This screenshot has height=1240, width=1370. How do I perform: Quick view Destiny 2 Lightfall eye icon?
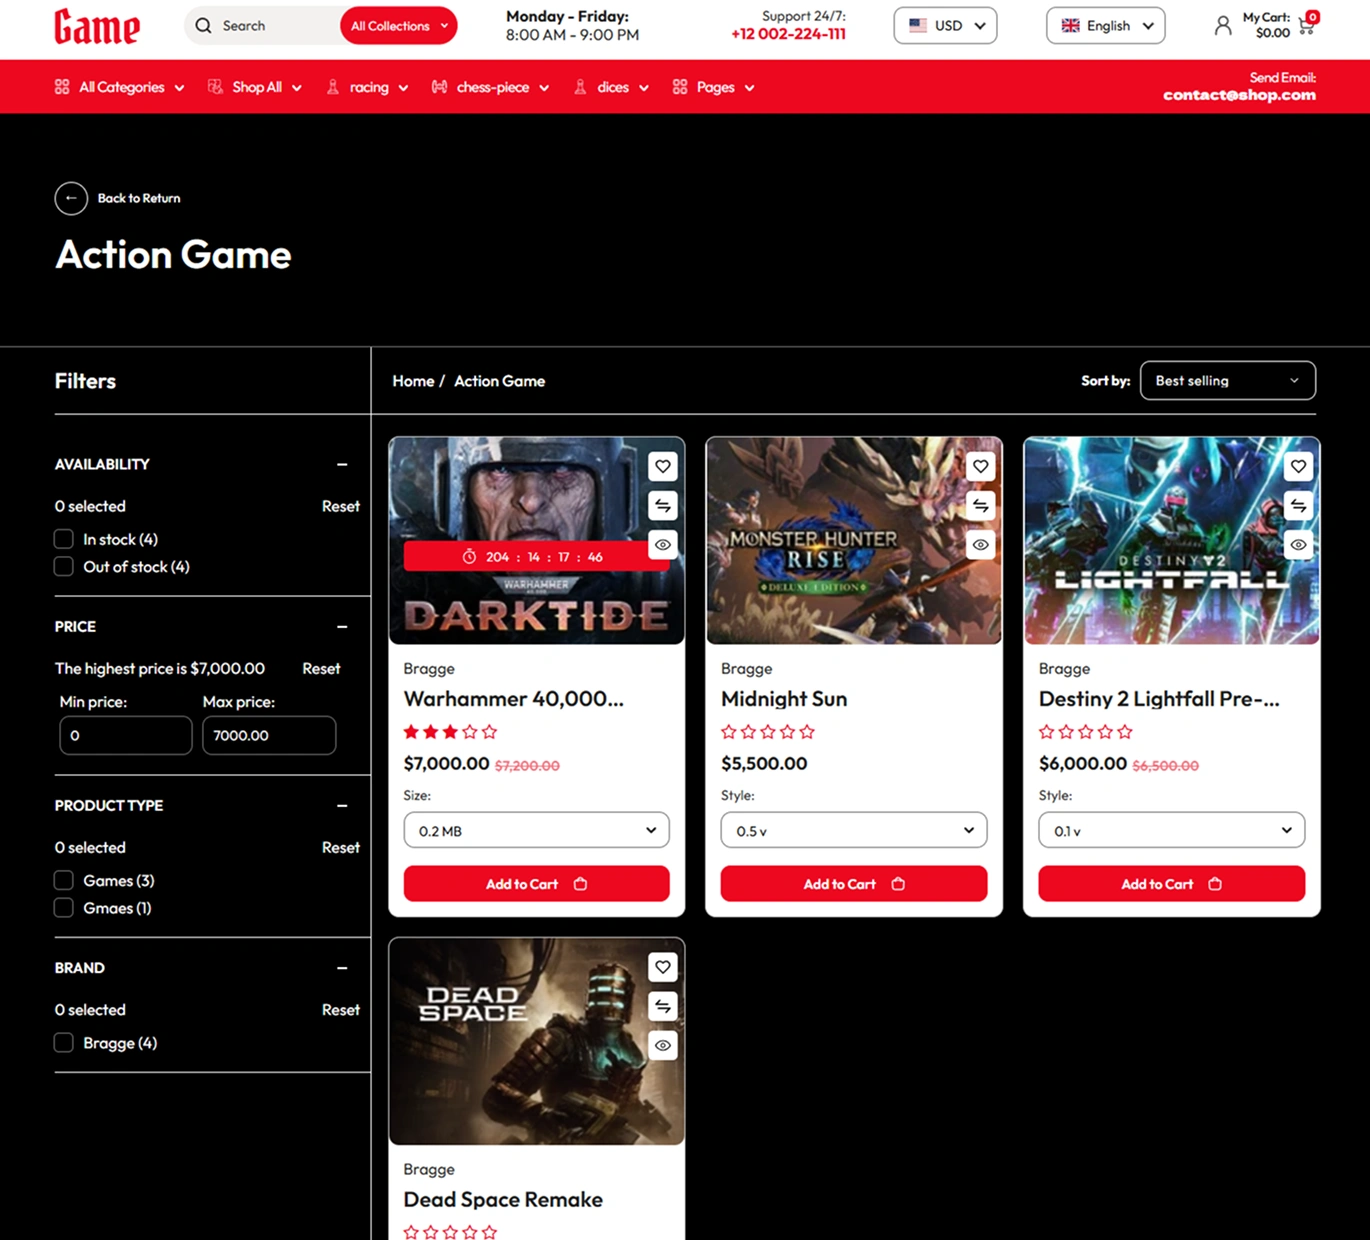1298,545
